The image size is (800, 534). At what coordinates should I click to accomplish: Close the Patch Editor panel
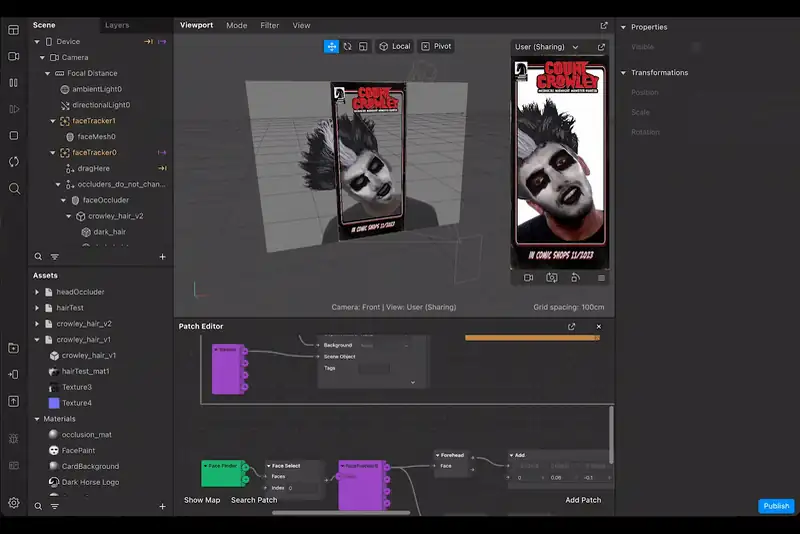598,326
